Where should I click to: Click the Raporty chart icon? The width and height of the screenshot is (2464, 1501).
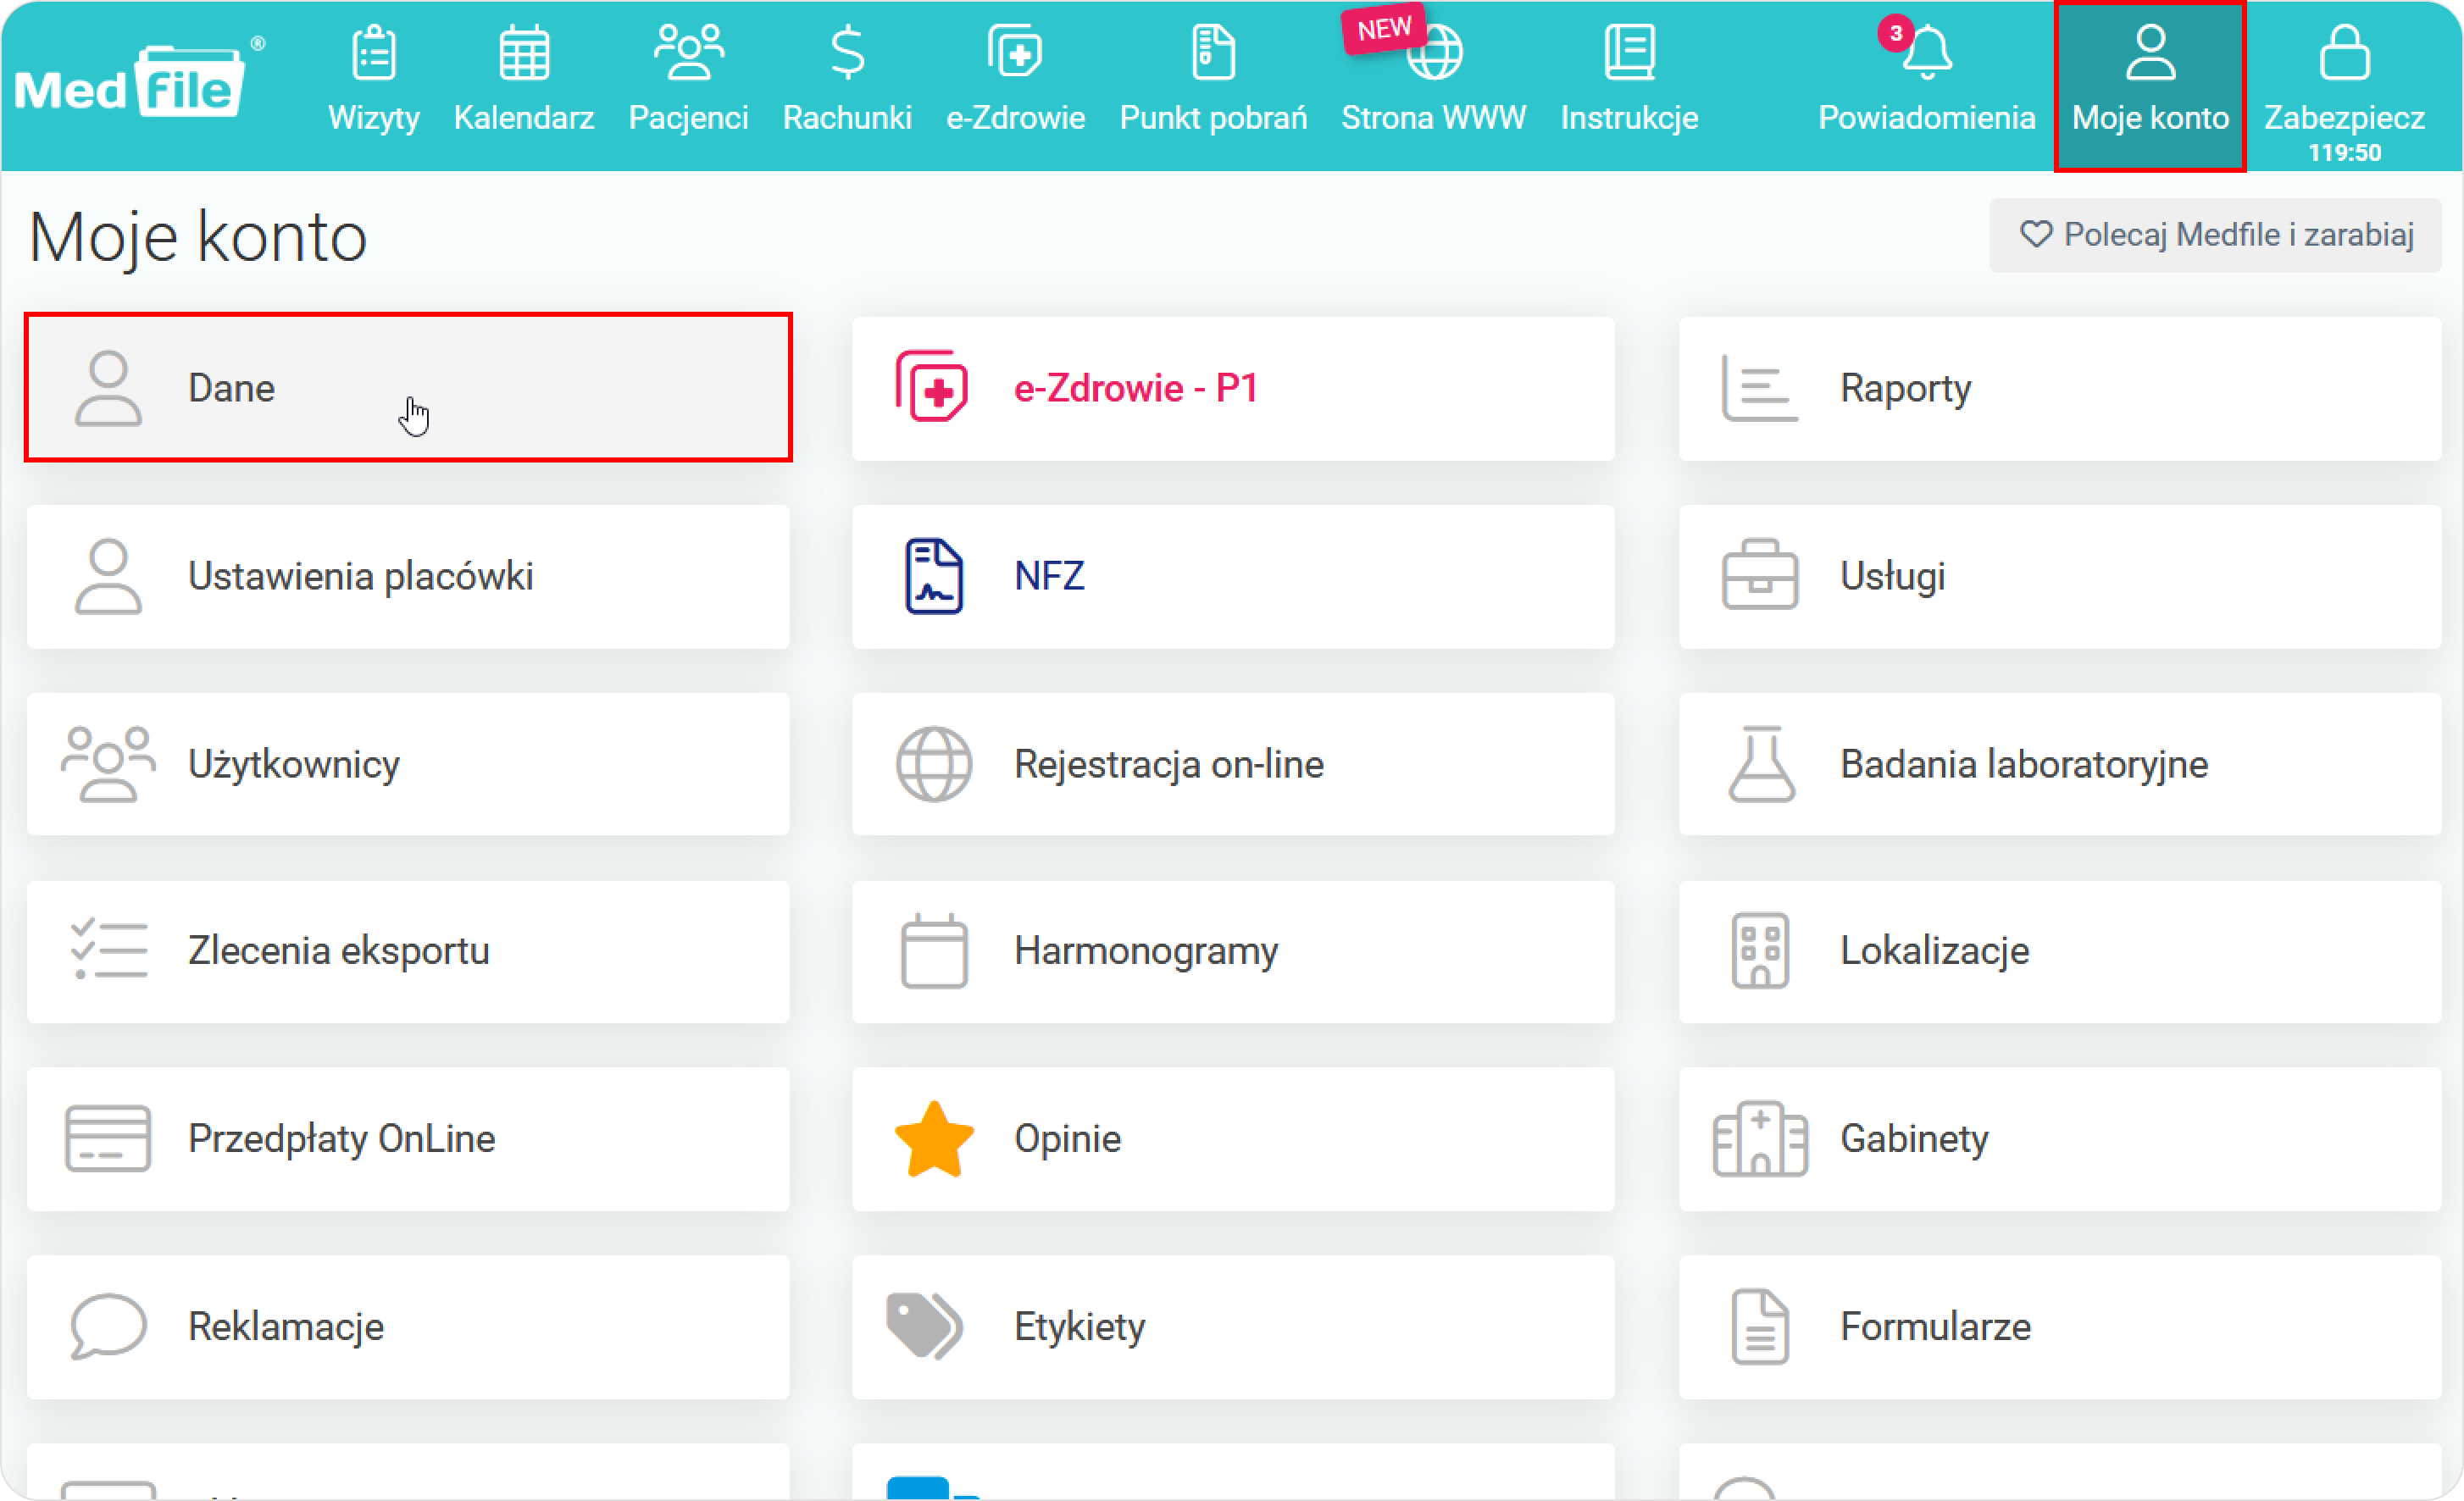(1760, 388)
